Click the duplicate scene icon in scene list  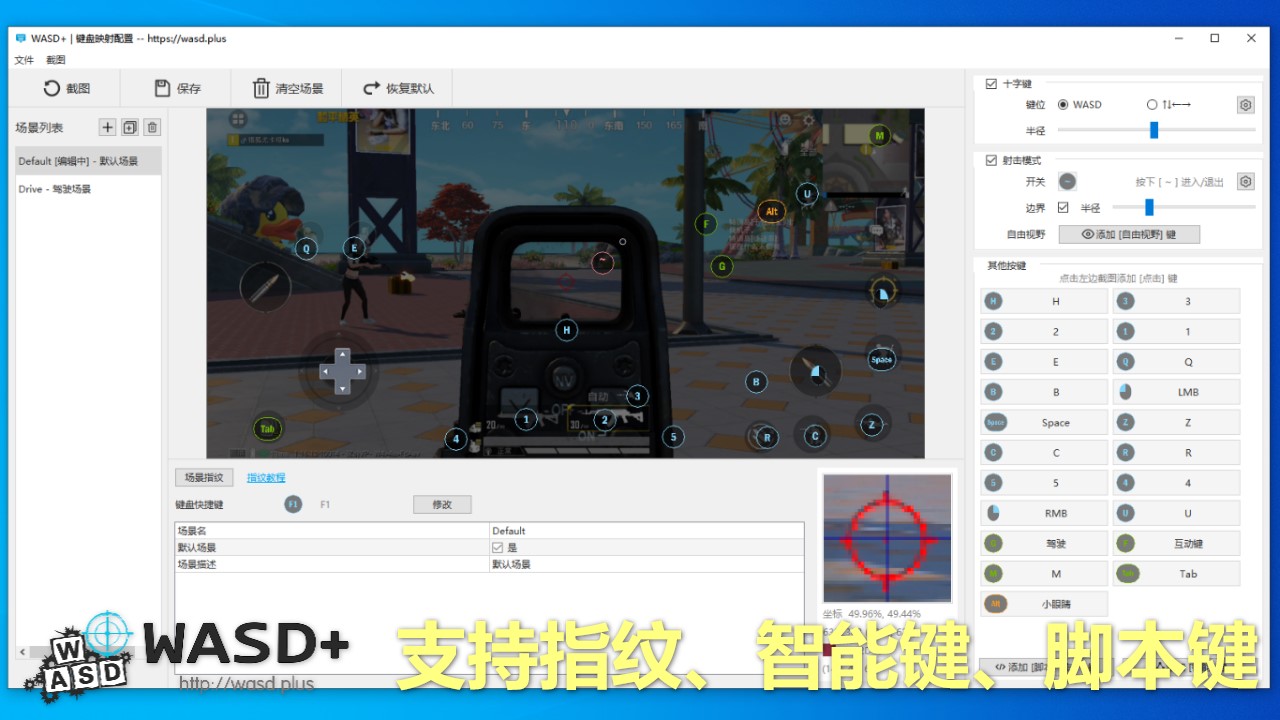pyautogui.click(x=130, y=127)
